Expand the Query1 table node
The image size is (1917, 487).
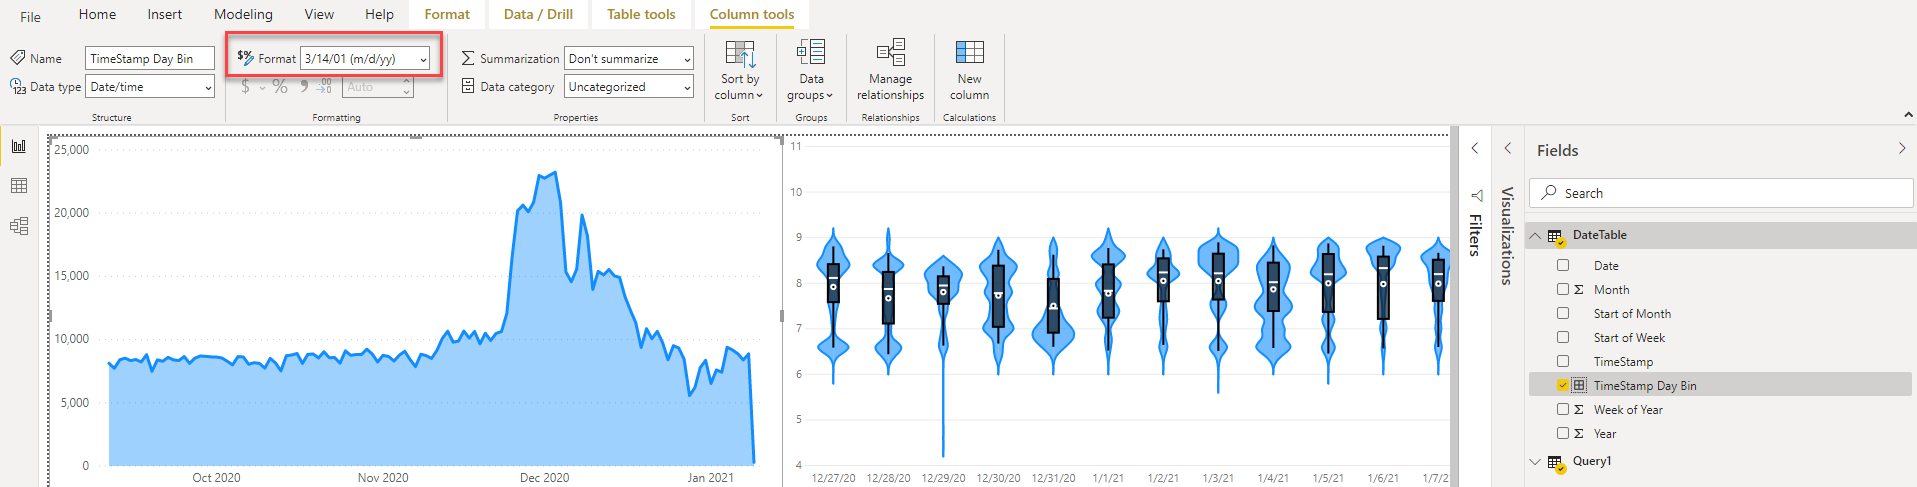pyautogui.click(x=1535, y=462)
